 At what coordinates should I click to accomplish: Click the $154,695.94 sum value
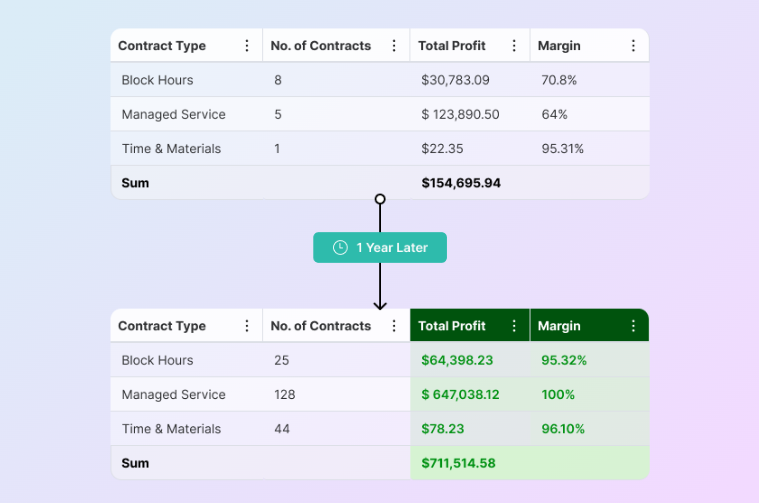coord(461,183)
